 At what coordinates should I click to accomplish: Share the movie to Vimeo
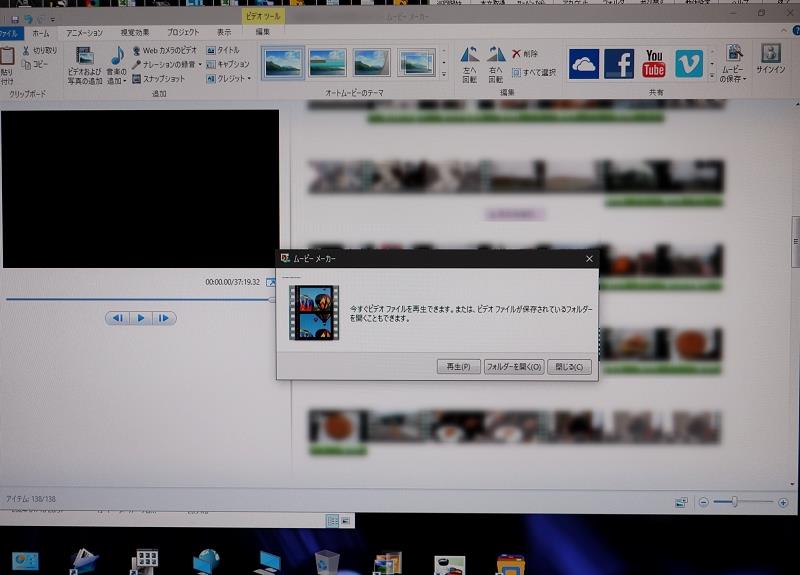[689, 64]
